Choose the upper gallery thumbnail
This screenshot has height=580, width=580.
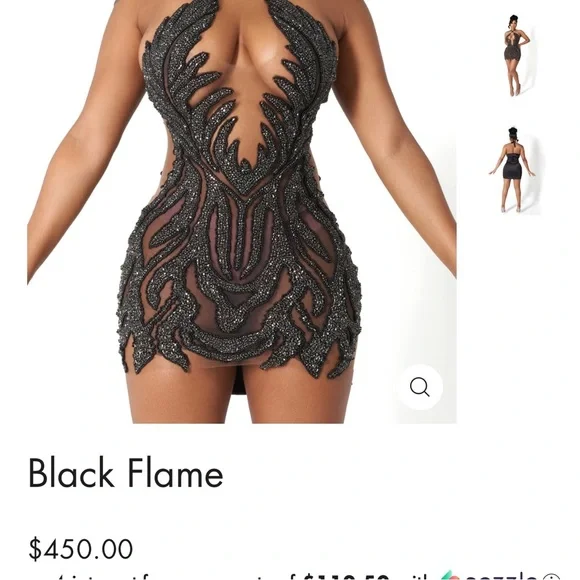516,55
